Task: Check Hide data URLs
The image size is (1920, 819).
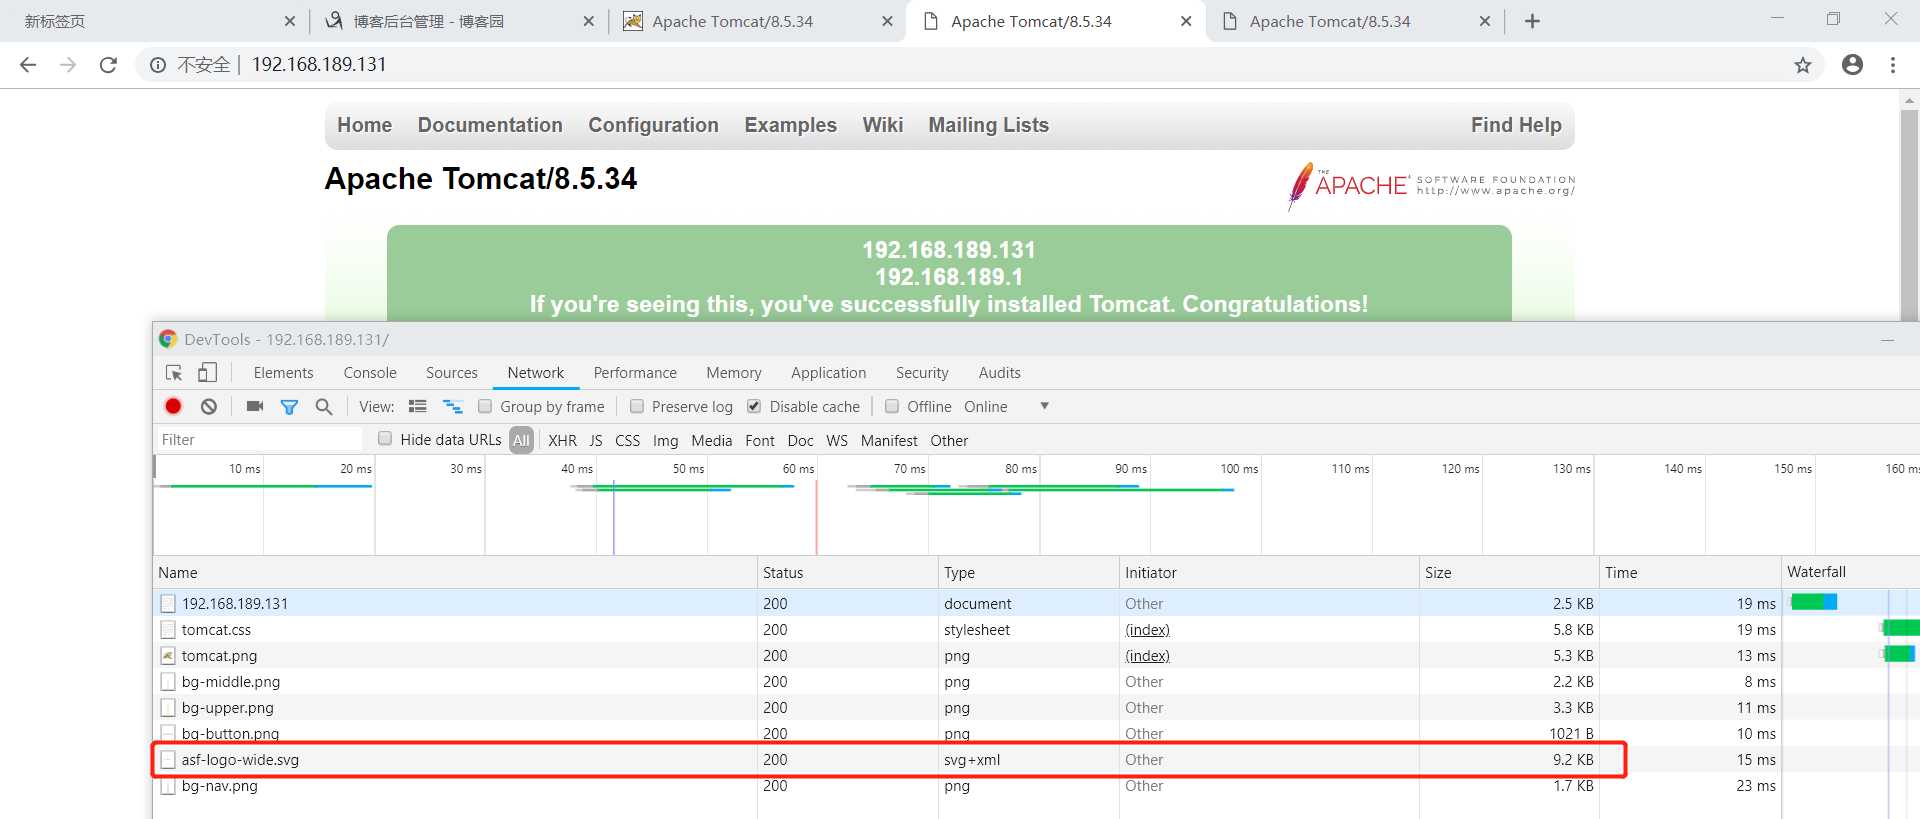Action: pos(385,438)
